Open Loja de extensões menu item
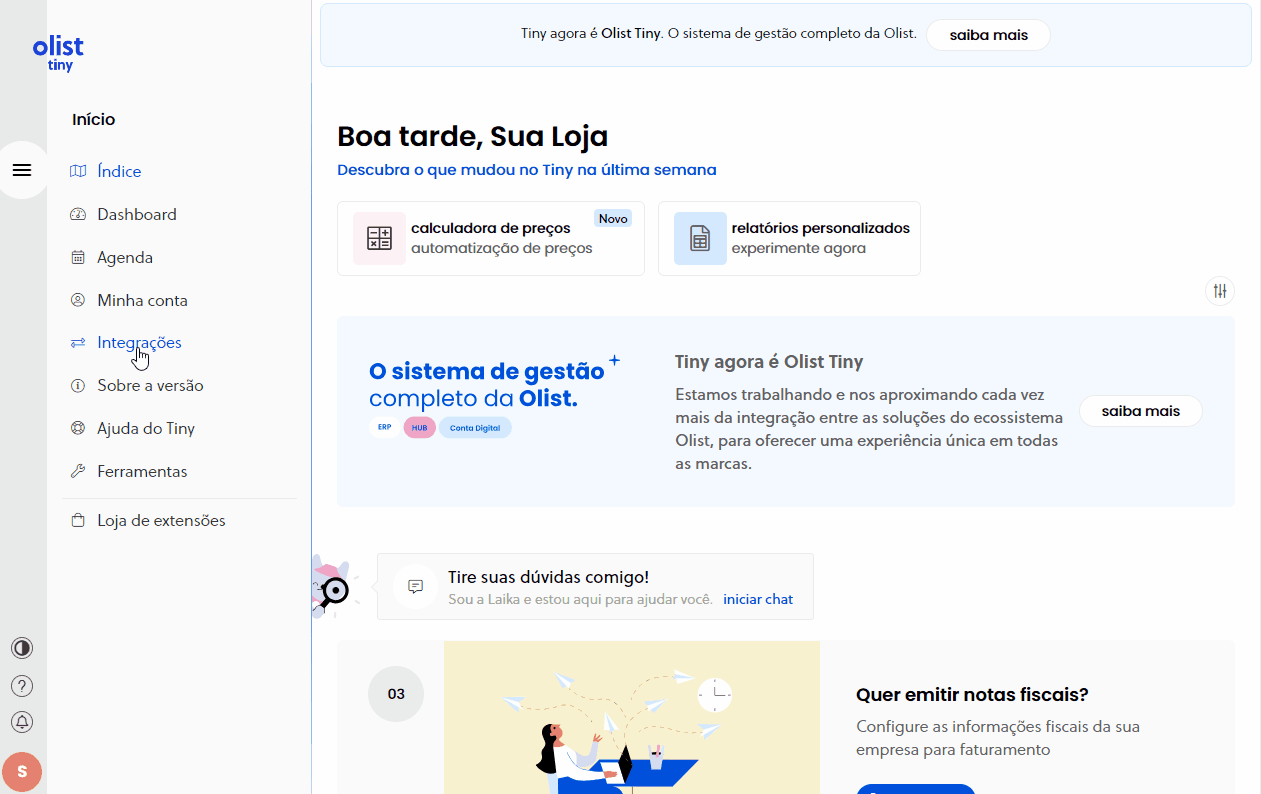Screen dimensions: 1261x794 pos(161,520)
